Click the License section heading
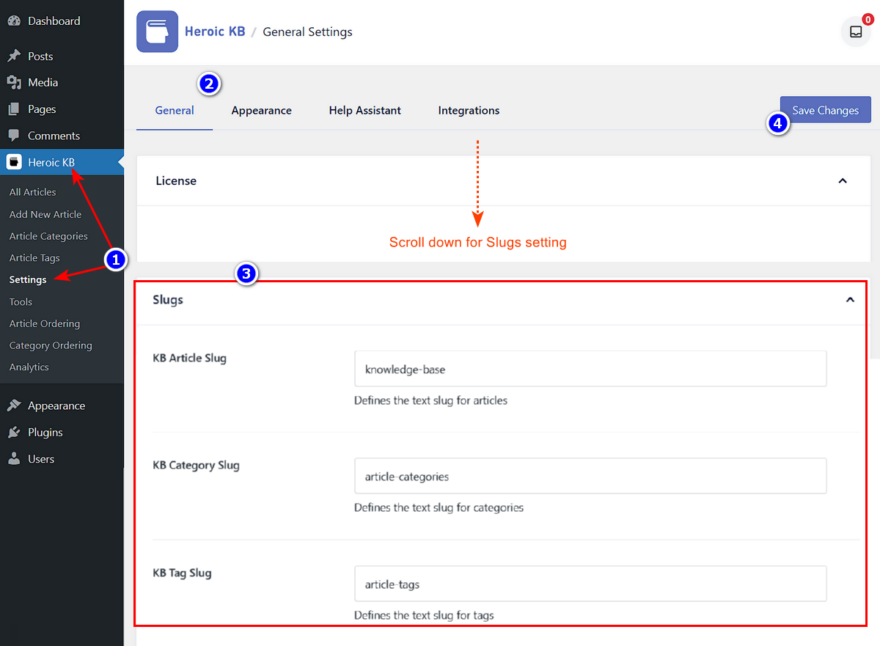This screenshot has height=646, width=880. pyautogui.click(x=176, y=181)
